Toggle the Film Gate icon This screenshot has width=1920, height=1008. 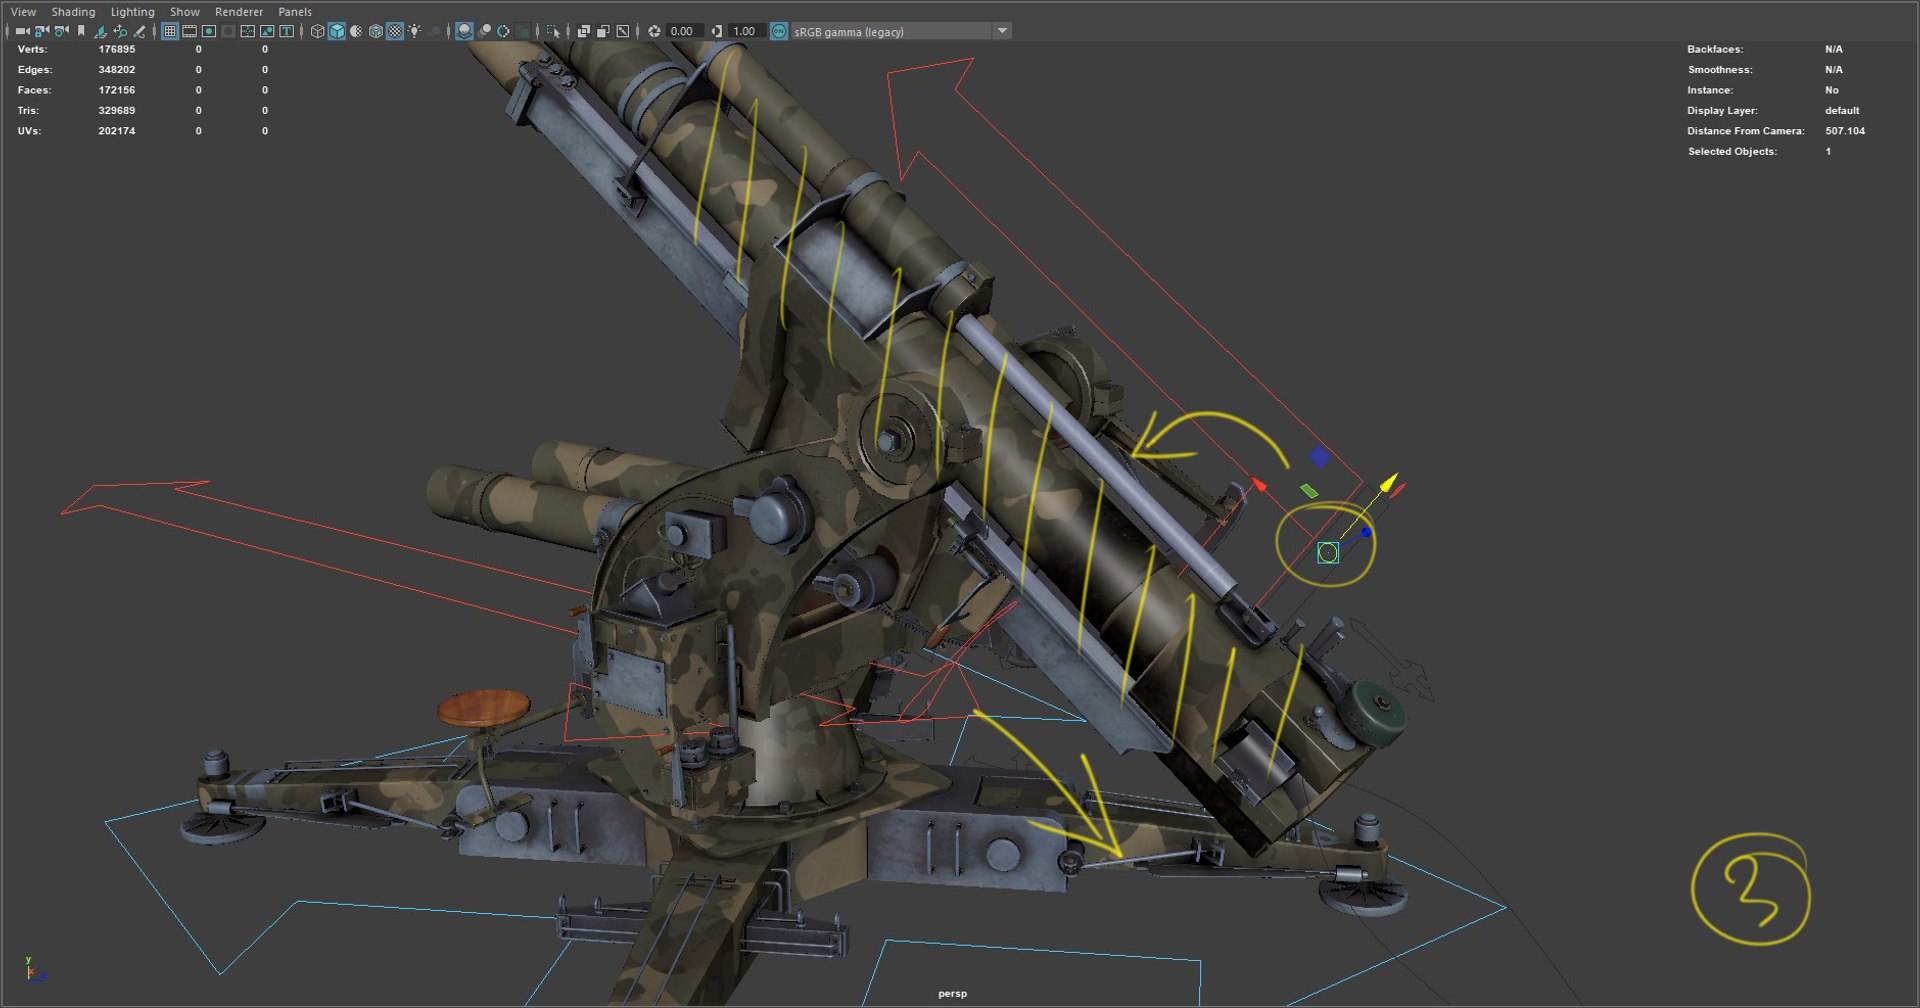pos(189,31)
